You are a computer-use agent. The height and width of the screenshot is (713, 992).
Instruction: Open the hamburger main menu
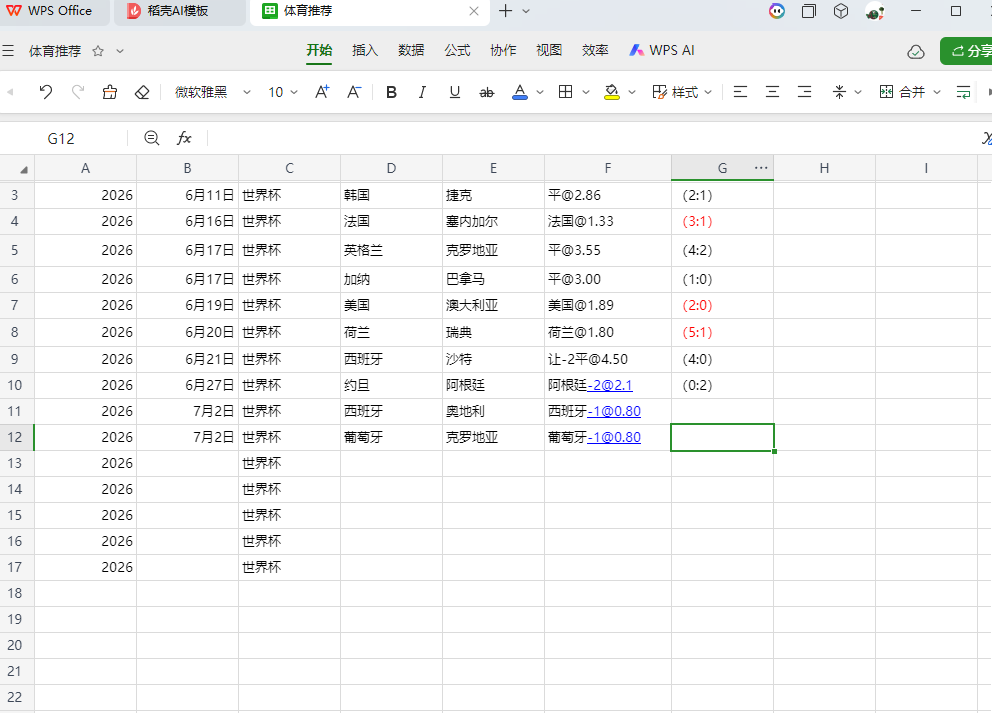coord(8,51)
